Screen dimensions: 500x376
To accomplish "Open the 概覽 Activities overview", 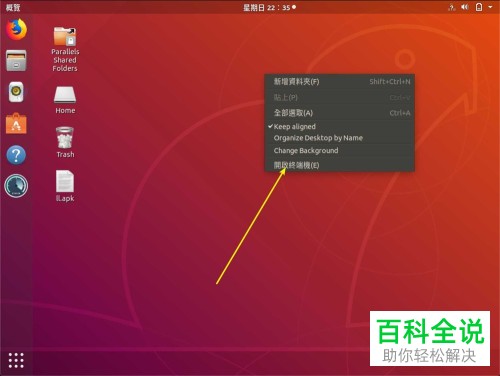I will click(x=13, y=7).
